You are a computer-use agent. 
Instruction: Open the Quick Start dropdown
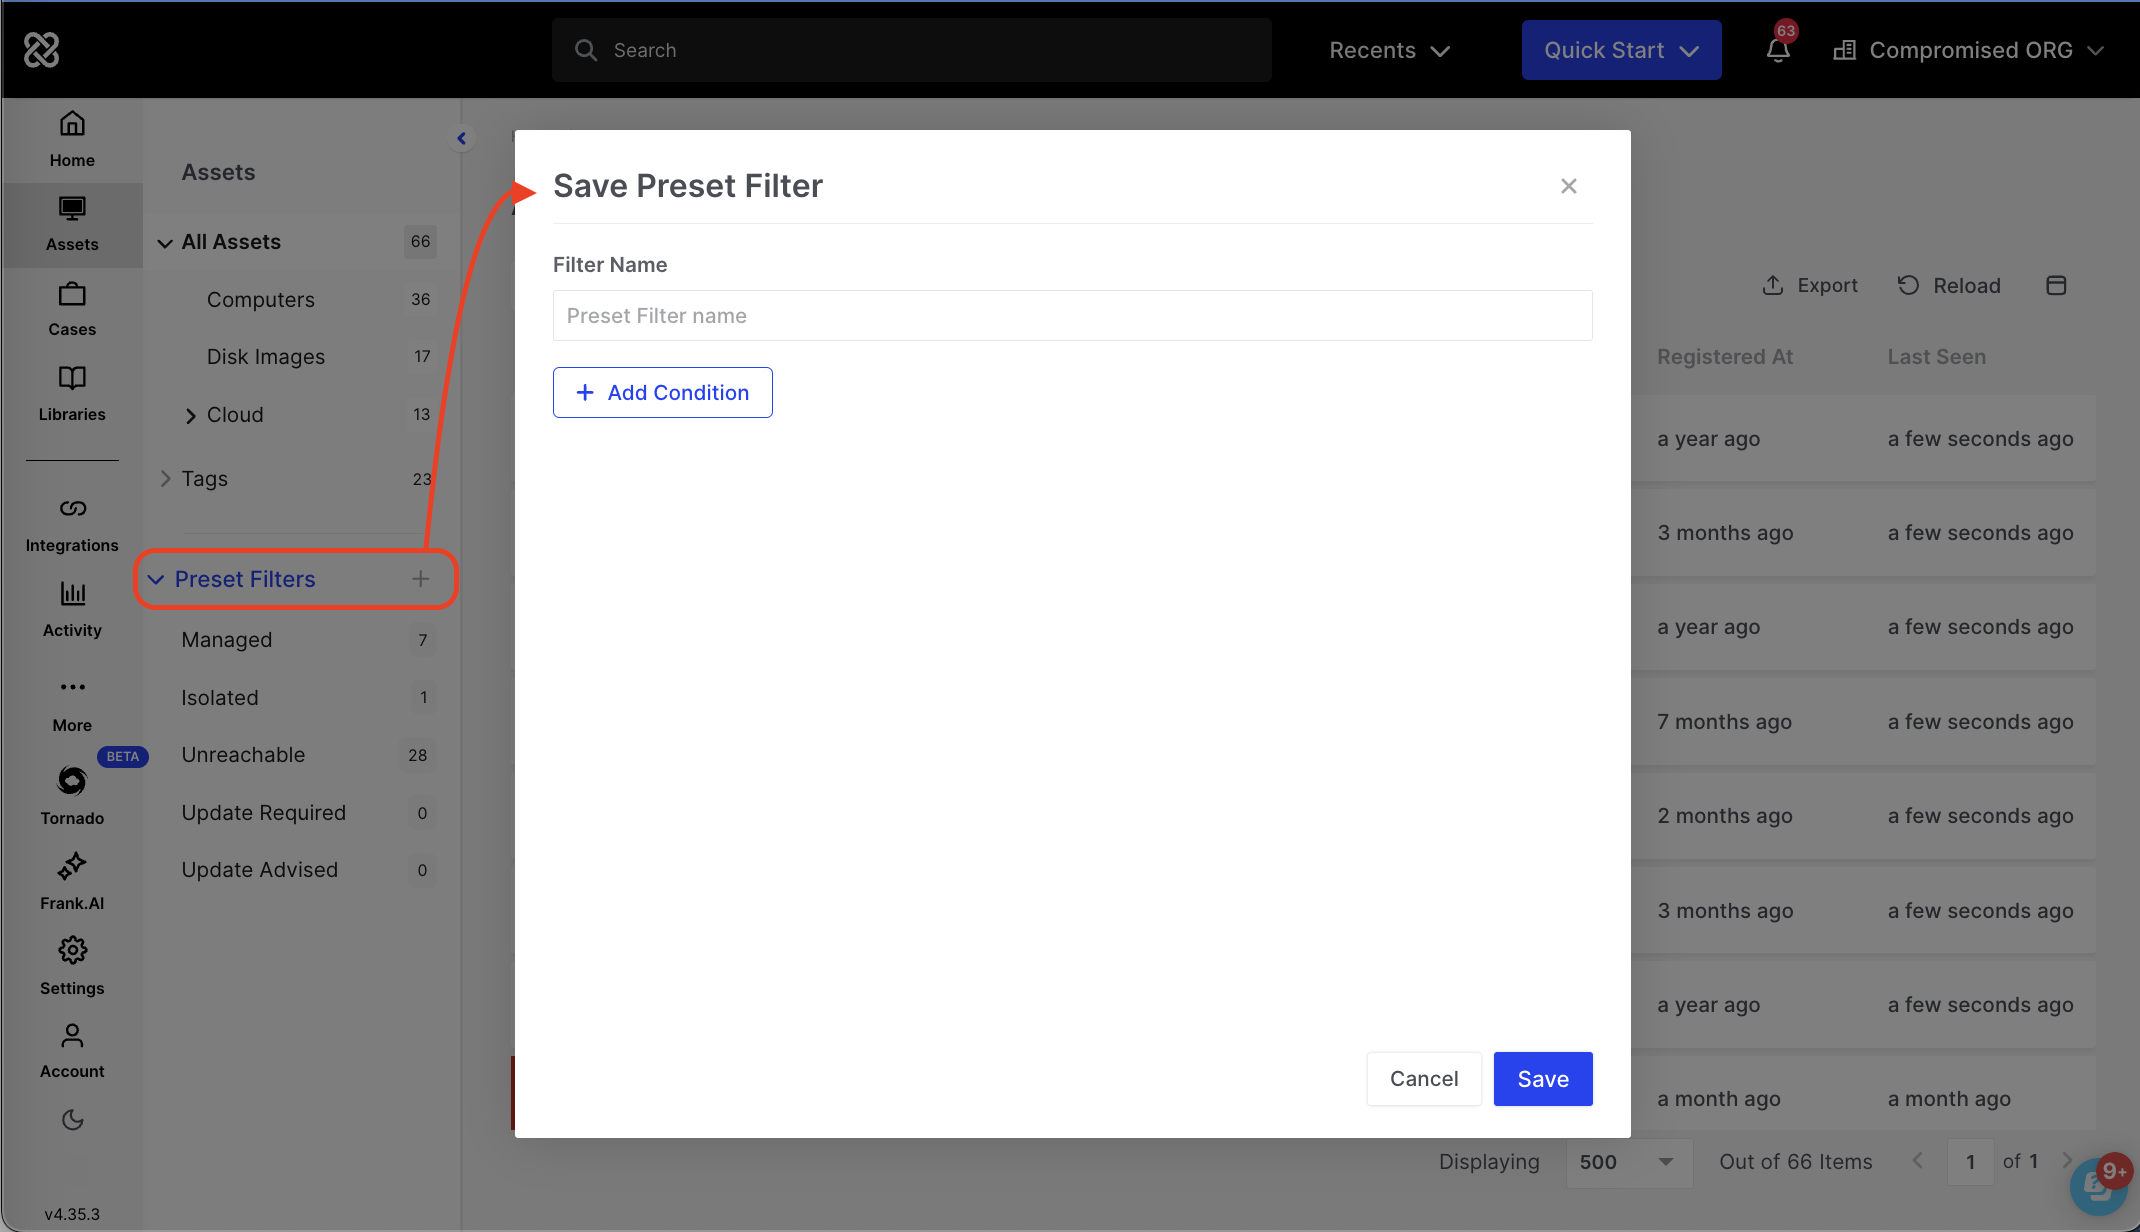(x=1620, y=51)
